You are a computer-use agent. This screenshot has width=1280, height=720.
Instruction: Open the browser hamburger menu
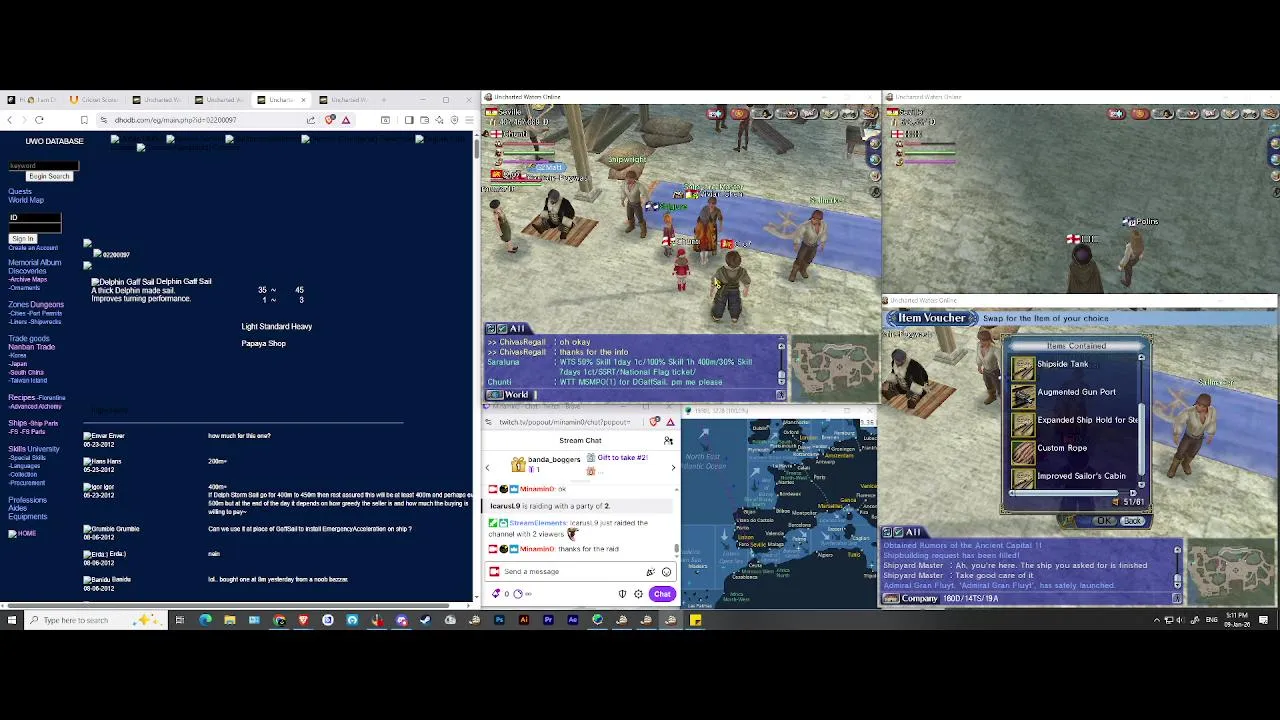pos(469,120)
